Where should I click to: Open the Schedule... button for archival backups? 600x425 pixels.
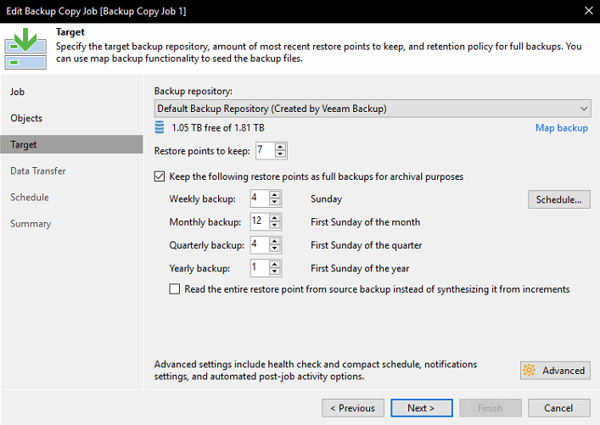click(559, 199)
